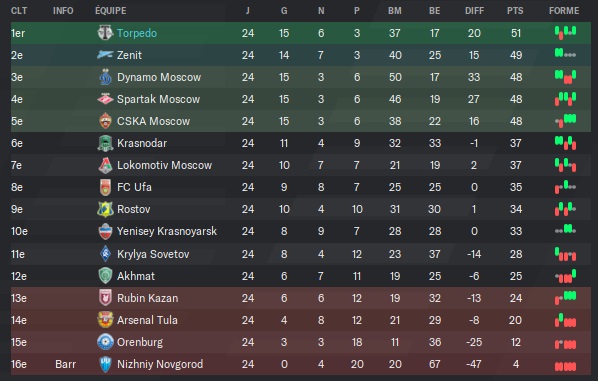The width and height of the screenshot is (598, 381).
Task: Click the Rostov team crest
Action: click(x=105, y=209)
